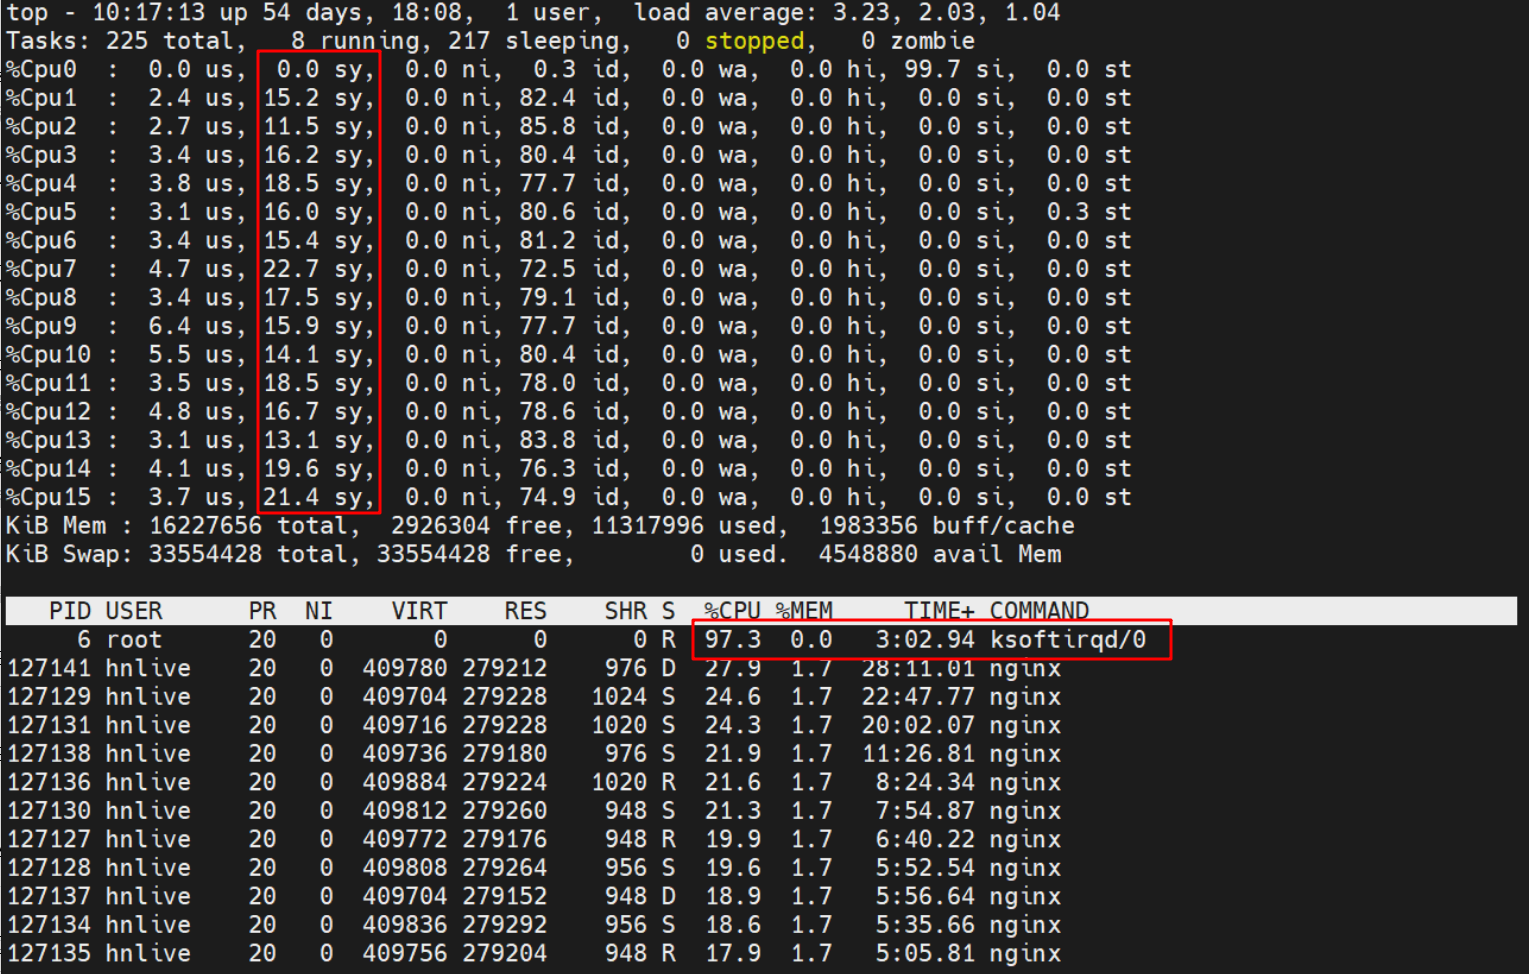The image size is (1529, 974).
Task: Select PID 127131 in process list
Action: tap(49, 725)
